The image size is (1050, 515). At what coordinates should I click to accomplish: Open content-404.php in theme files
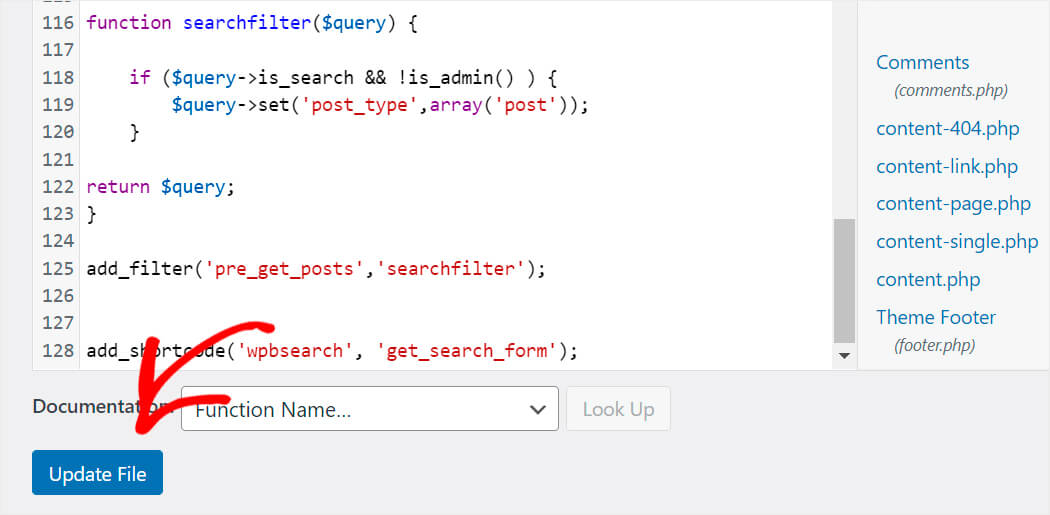point(948,128)
